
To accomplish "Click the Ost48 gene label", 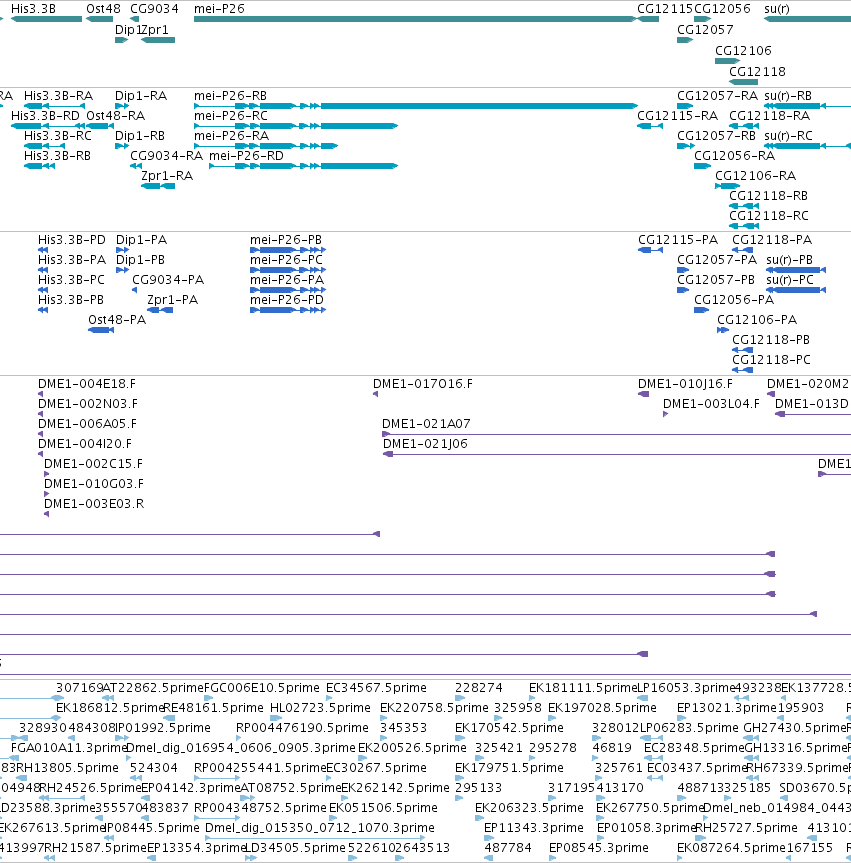I will pyautogui.click(x=103, y=9).
